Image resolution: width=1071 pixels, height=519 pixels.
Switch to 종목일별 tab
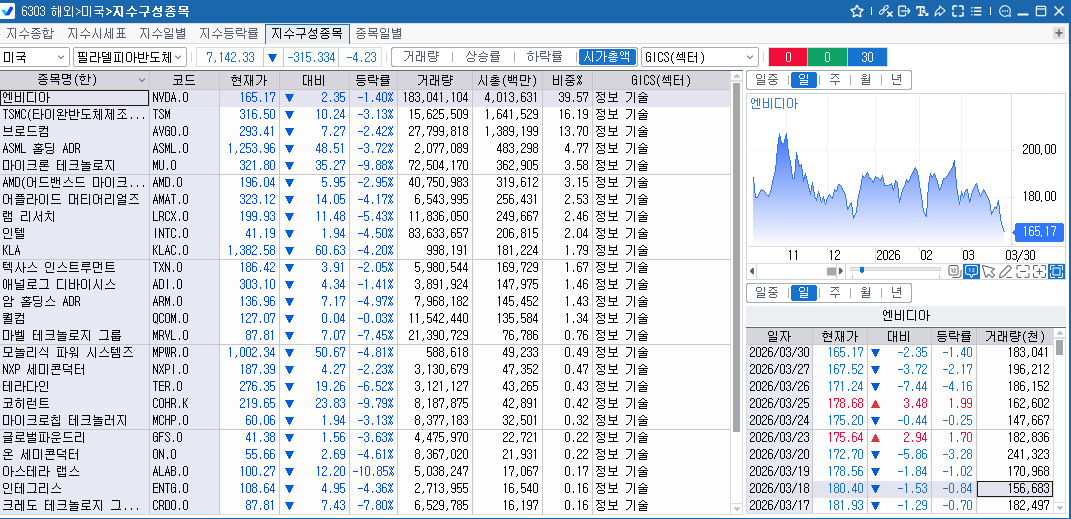tap(378, 33)
